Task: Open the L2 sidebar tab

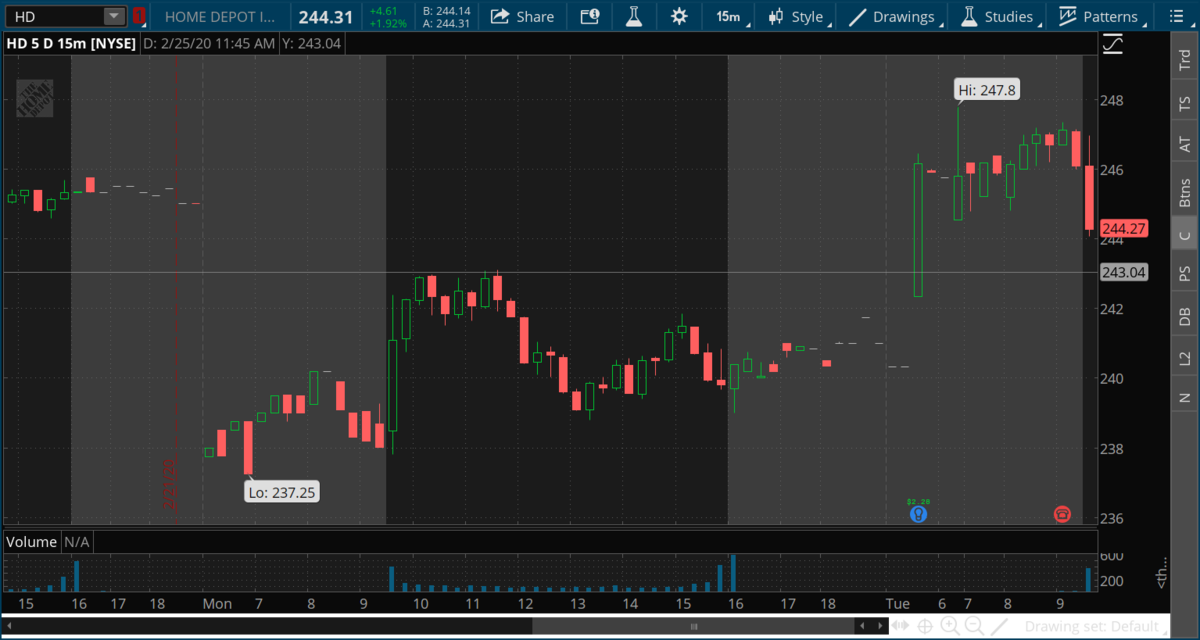Action: coord(1184,358)
